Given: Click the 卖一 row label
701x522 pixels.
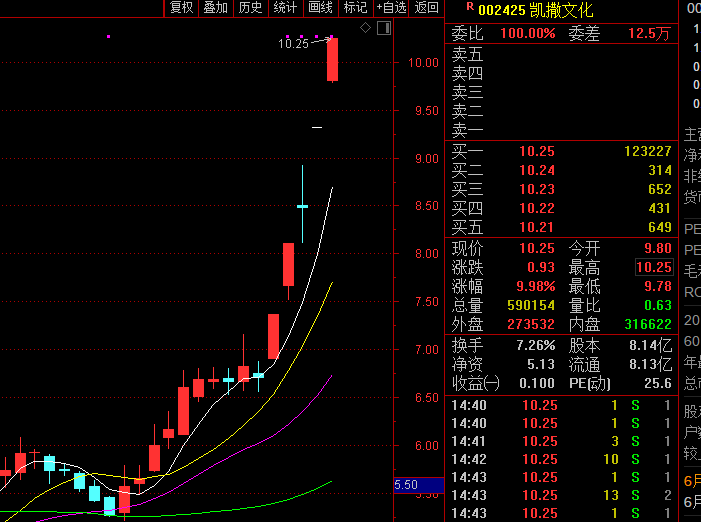Looking at the screenshot, I should pos(467,130).
